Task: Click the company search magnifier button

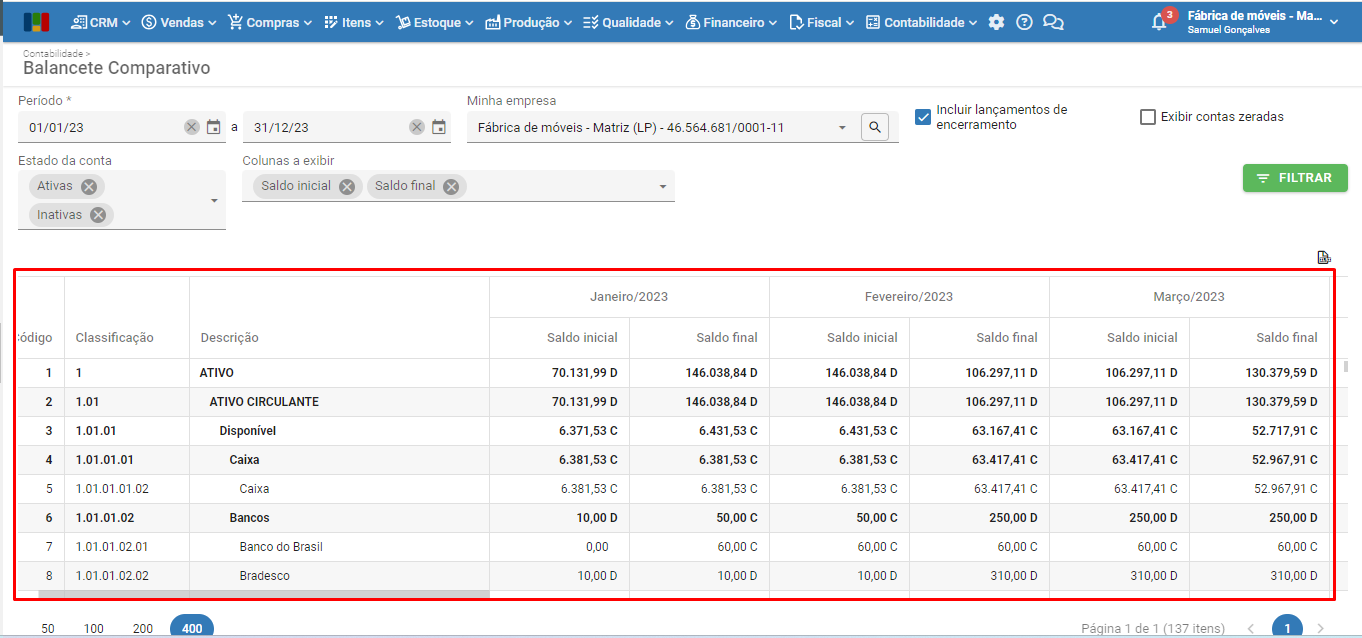Action: coord(875,127)
